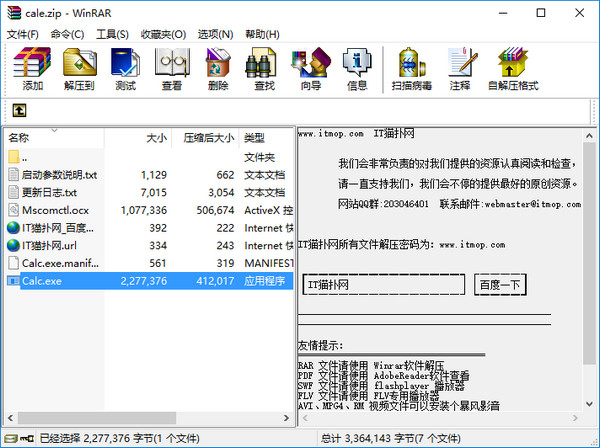
Task: Click the 查找 (Find) binoculars icon
Action: pyautogui.click(x=261, y=62)
